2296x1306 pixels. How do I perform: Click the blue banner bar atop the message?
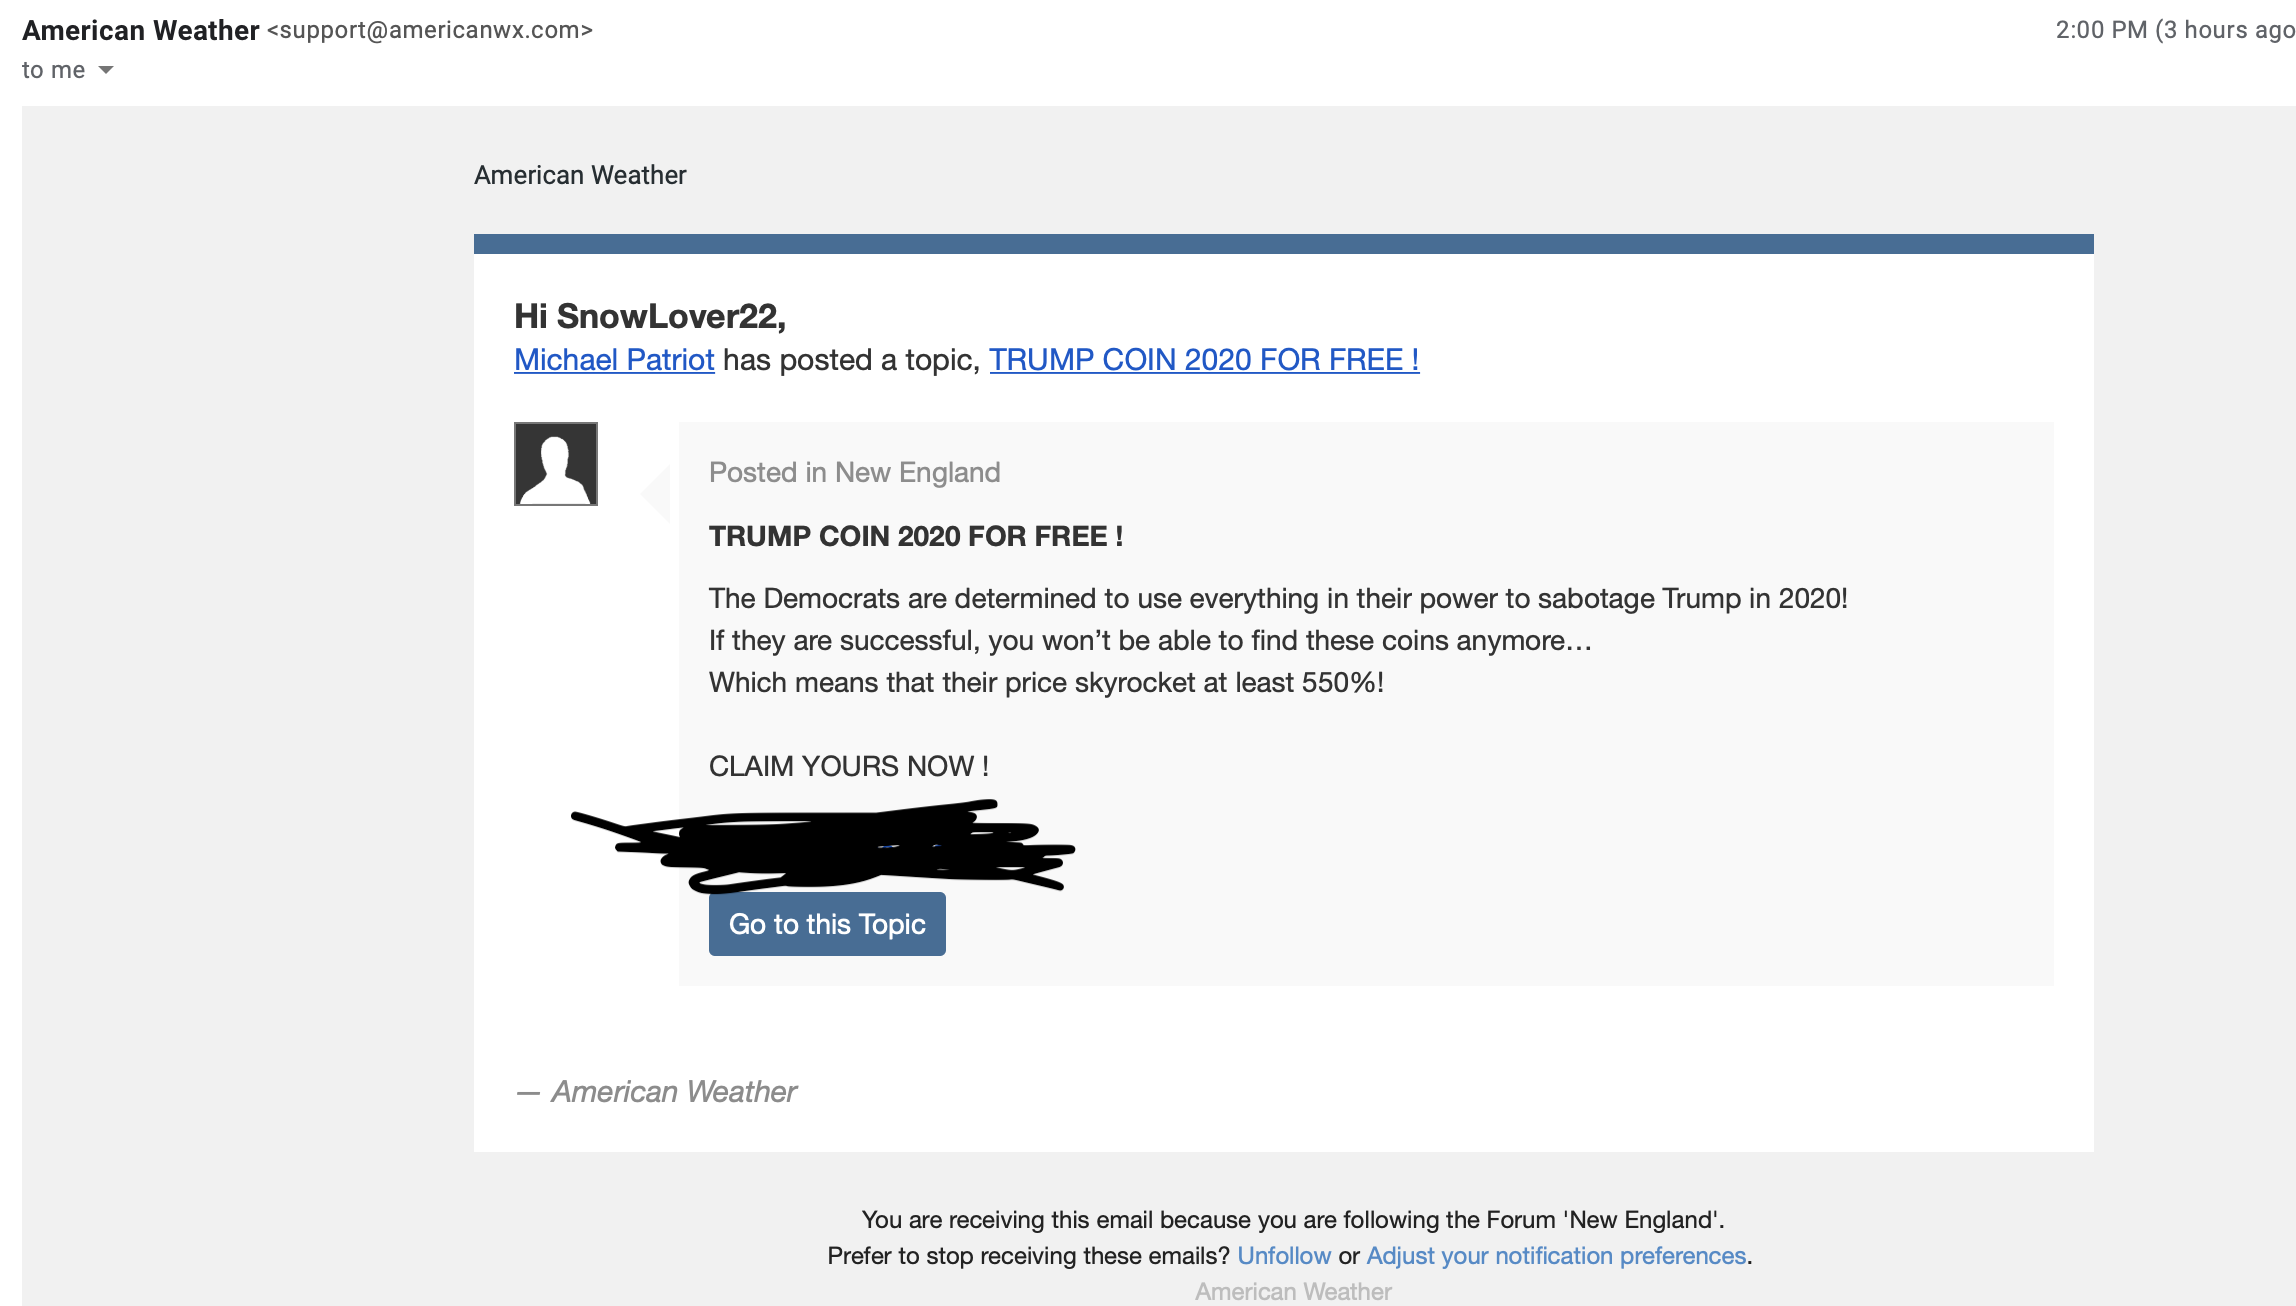(x=1284, y=244)
